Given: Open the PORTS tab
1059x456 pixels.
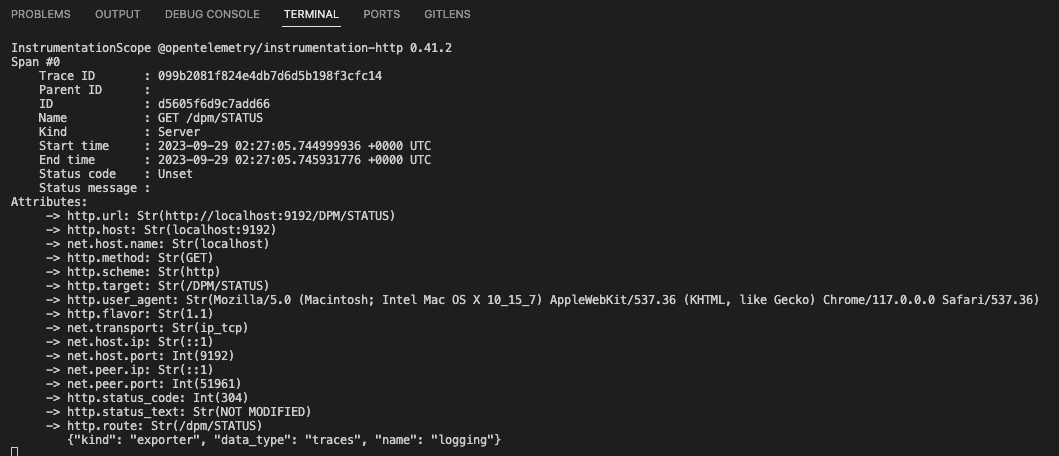Looking at the screenshot, I should (382, 14).
